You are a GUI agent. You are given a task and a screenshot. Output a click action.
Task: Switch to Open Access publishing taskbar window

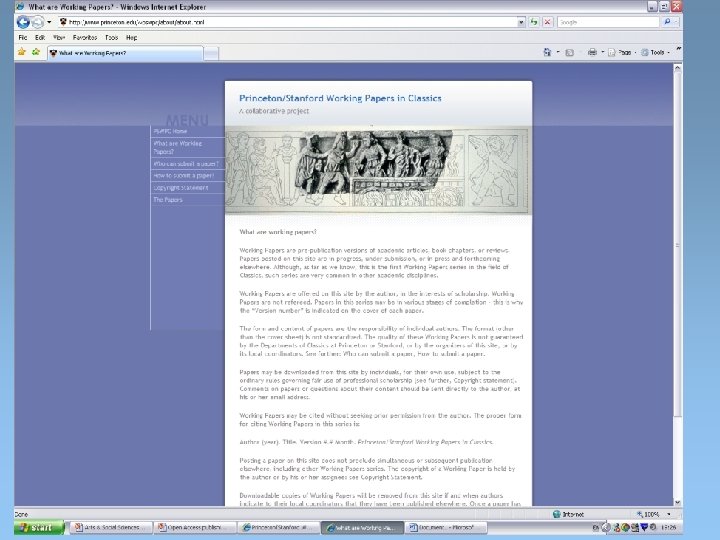pos(195,528)
